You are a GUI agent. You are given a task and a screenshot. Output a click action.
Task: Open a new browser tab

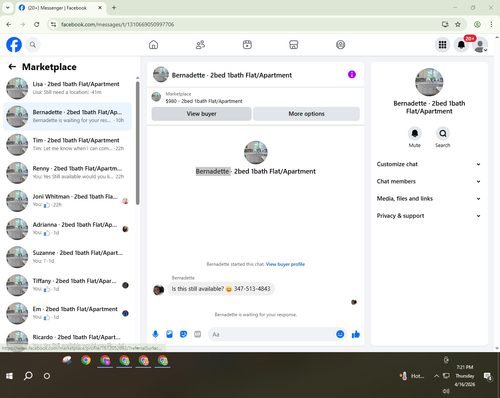[114, 7]
